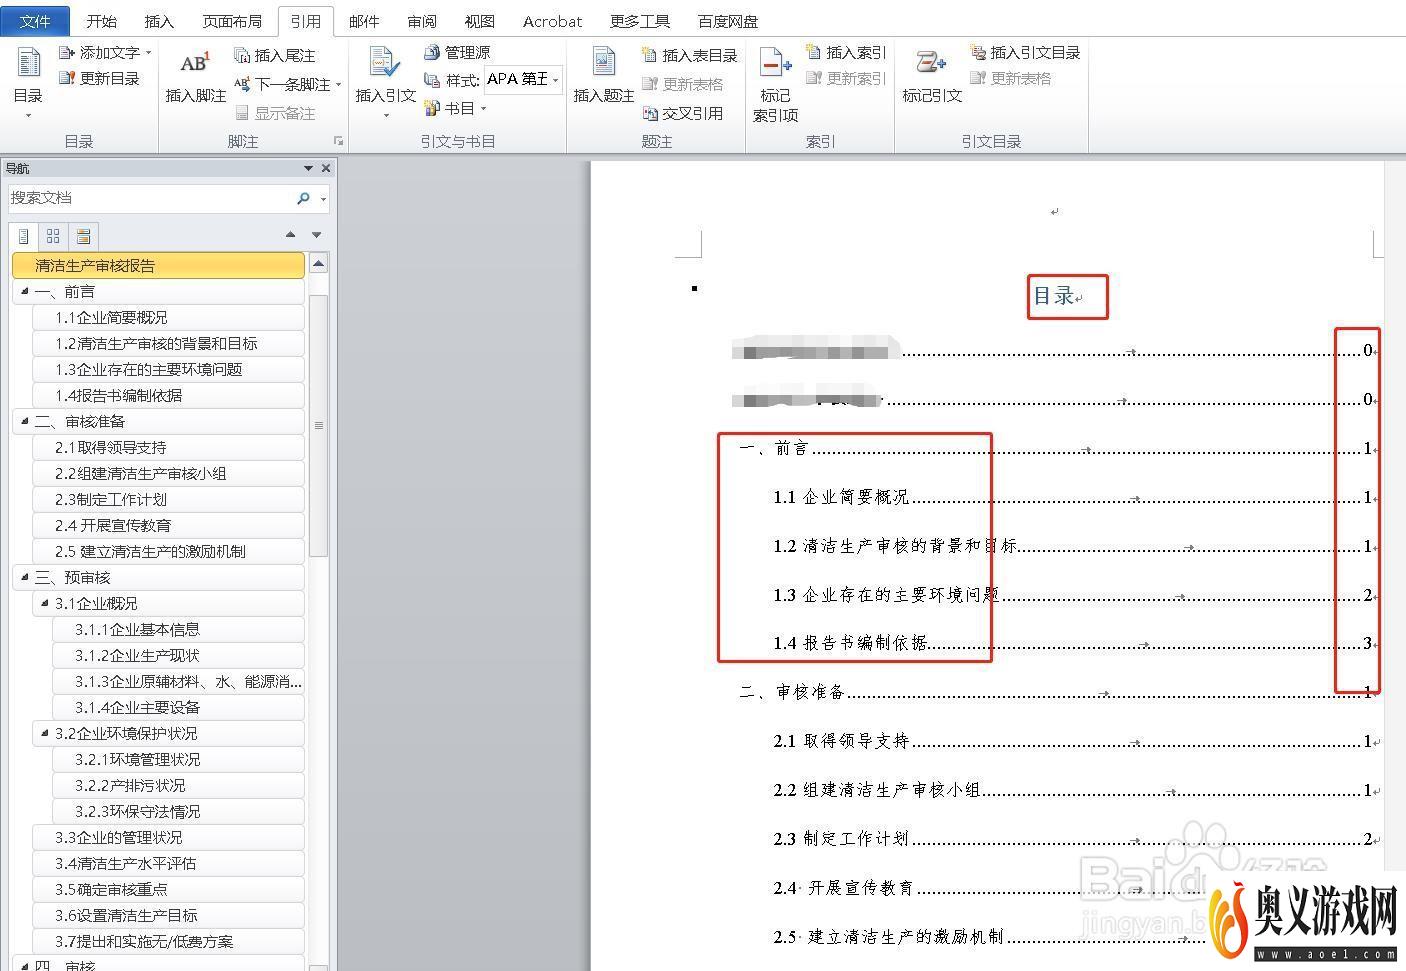Click the 书目 bibliography icon
The height and width of the screenshot is (971, 1406).
(431, 108)
